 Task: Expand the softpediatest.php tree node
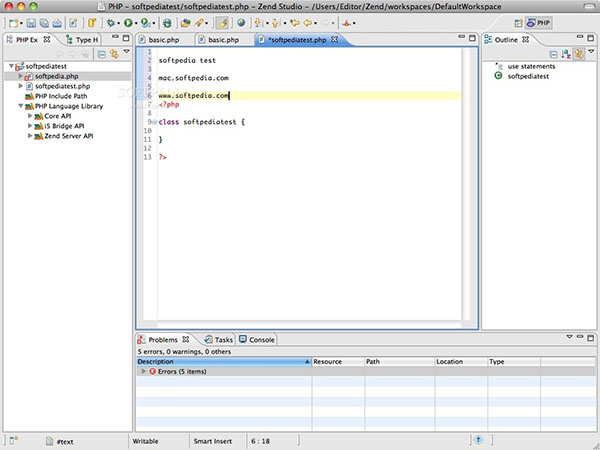click(x=21, y=86)
